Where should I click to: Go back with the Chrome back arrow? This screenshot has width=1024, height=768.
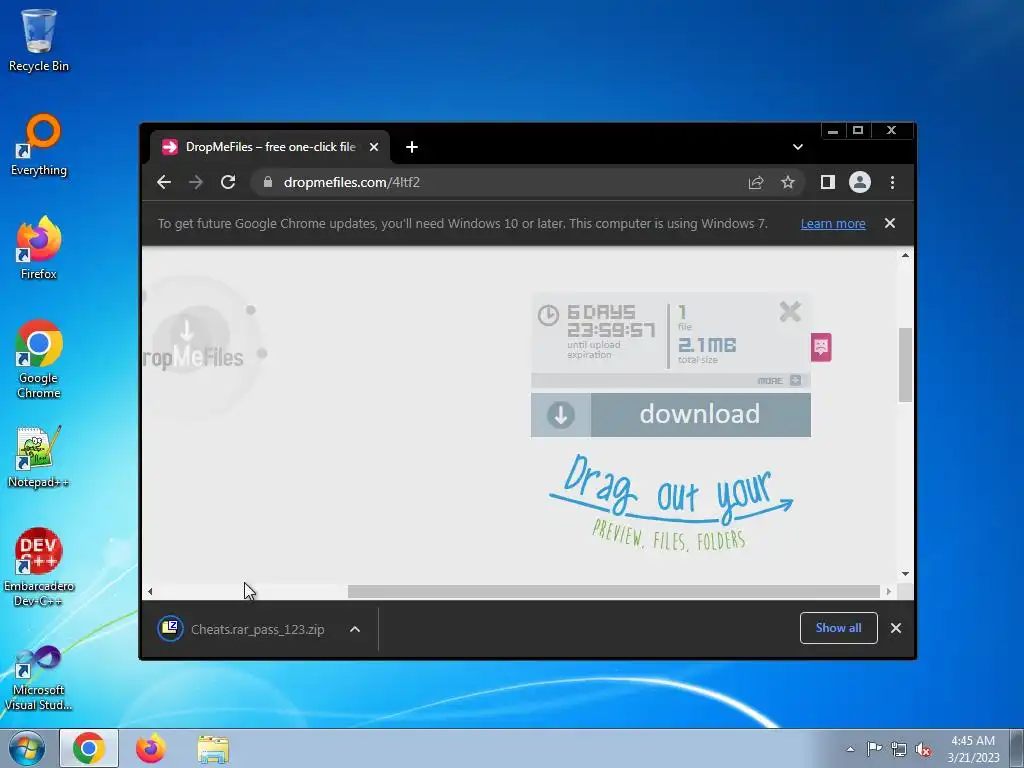tap(164, 182)
